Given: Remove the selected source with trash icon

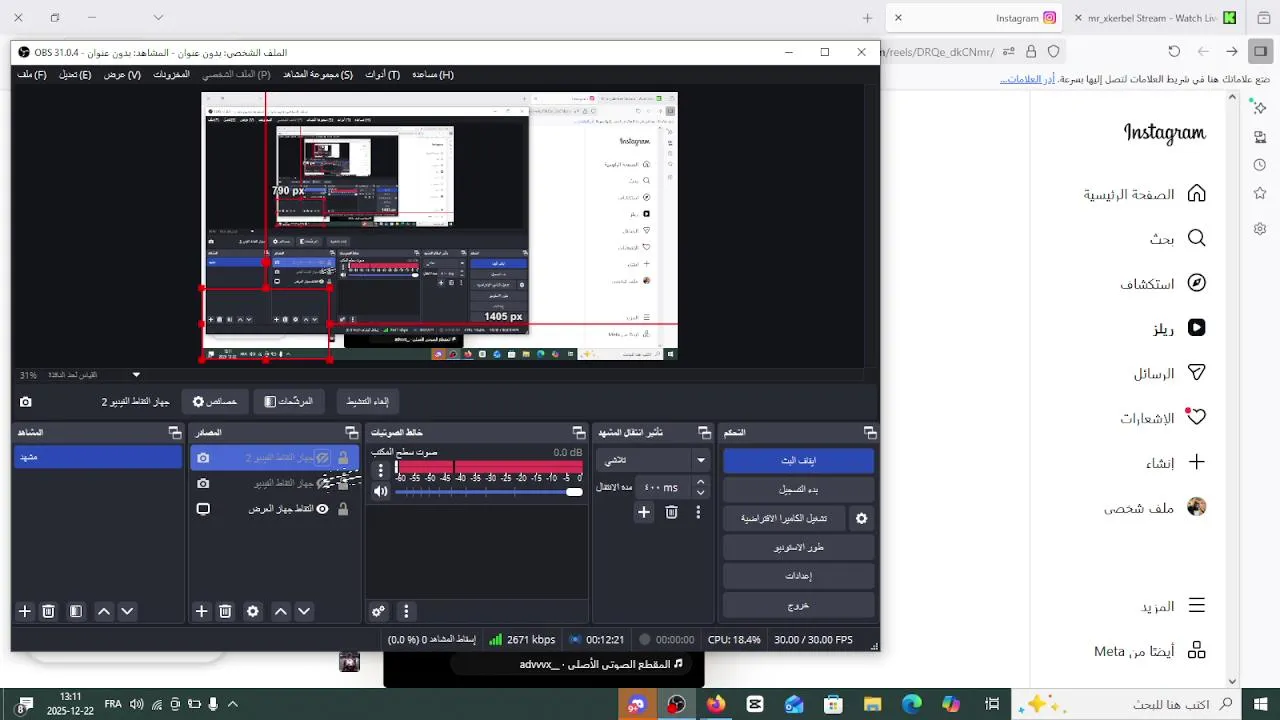Looking at the screenshot, I should [225, 611].
